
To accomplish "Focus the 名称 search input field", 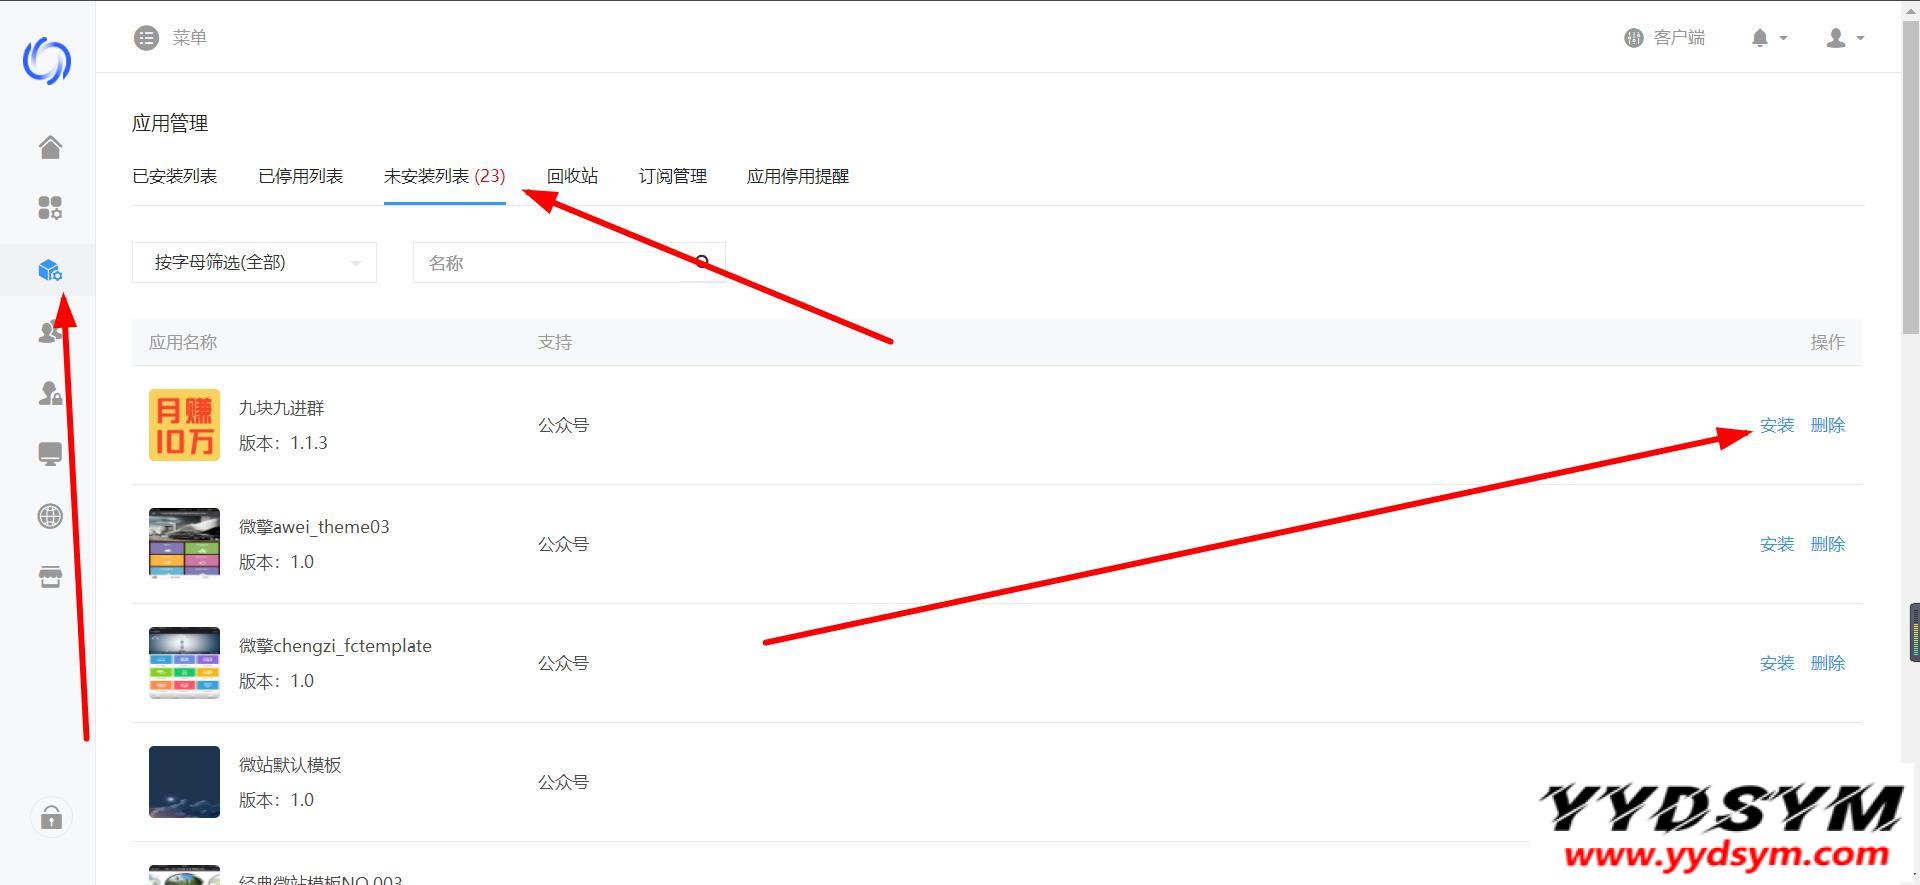I will point(548,262).
